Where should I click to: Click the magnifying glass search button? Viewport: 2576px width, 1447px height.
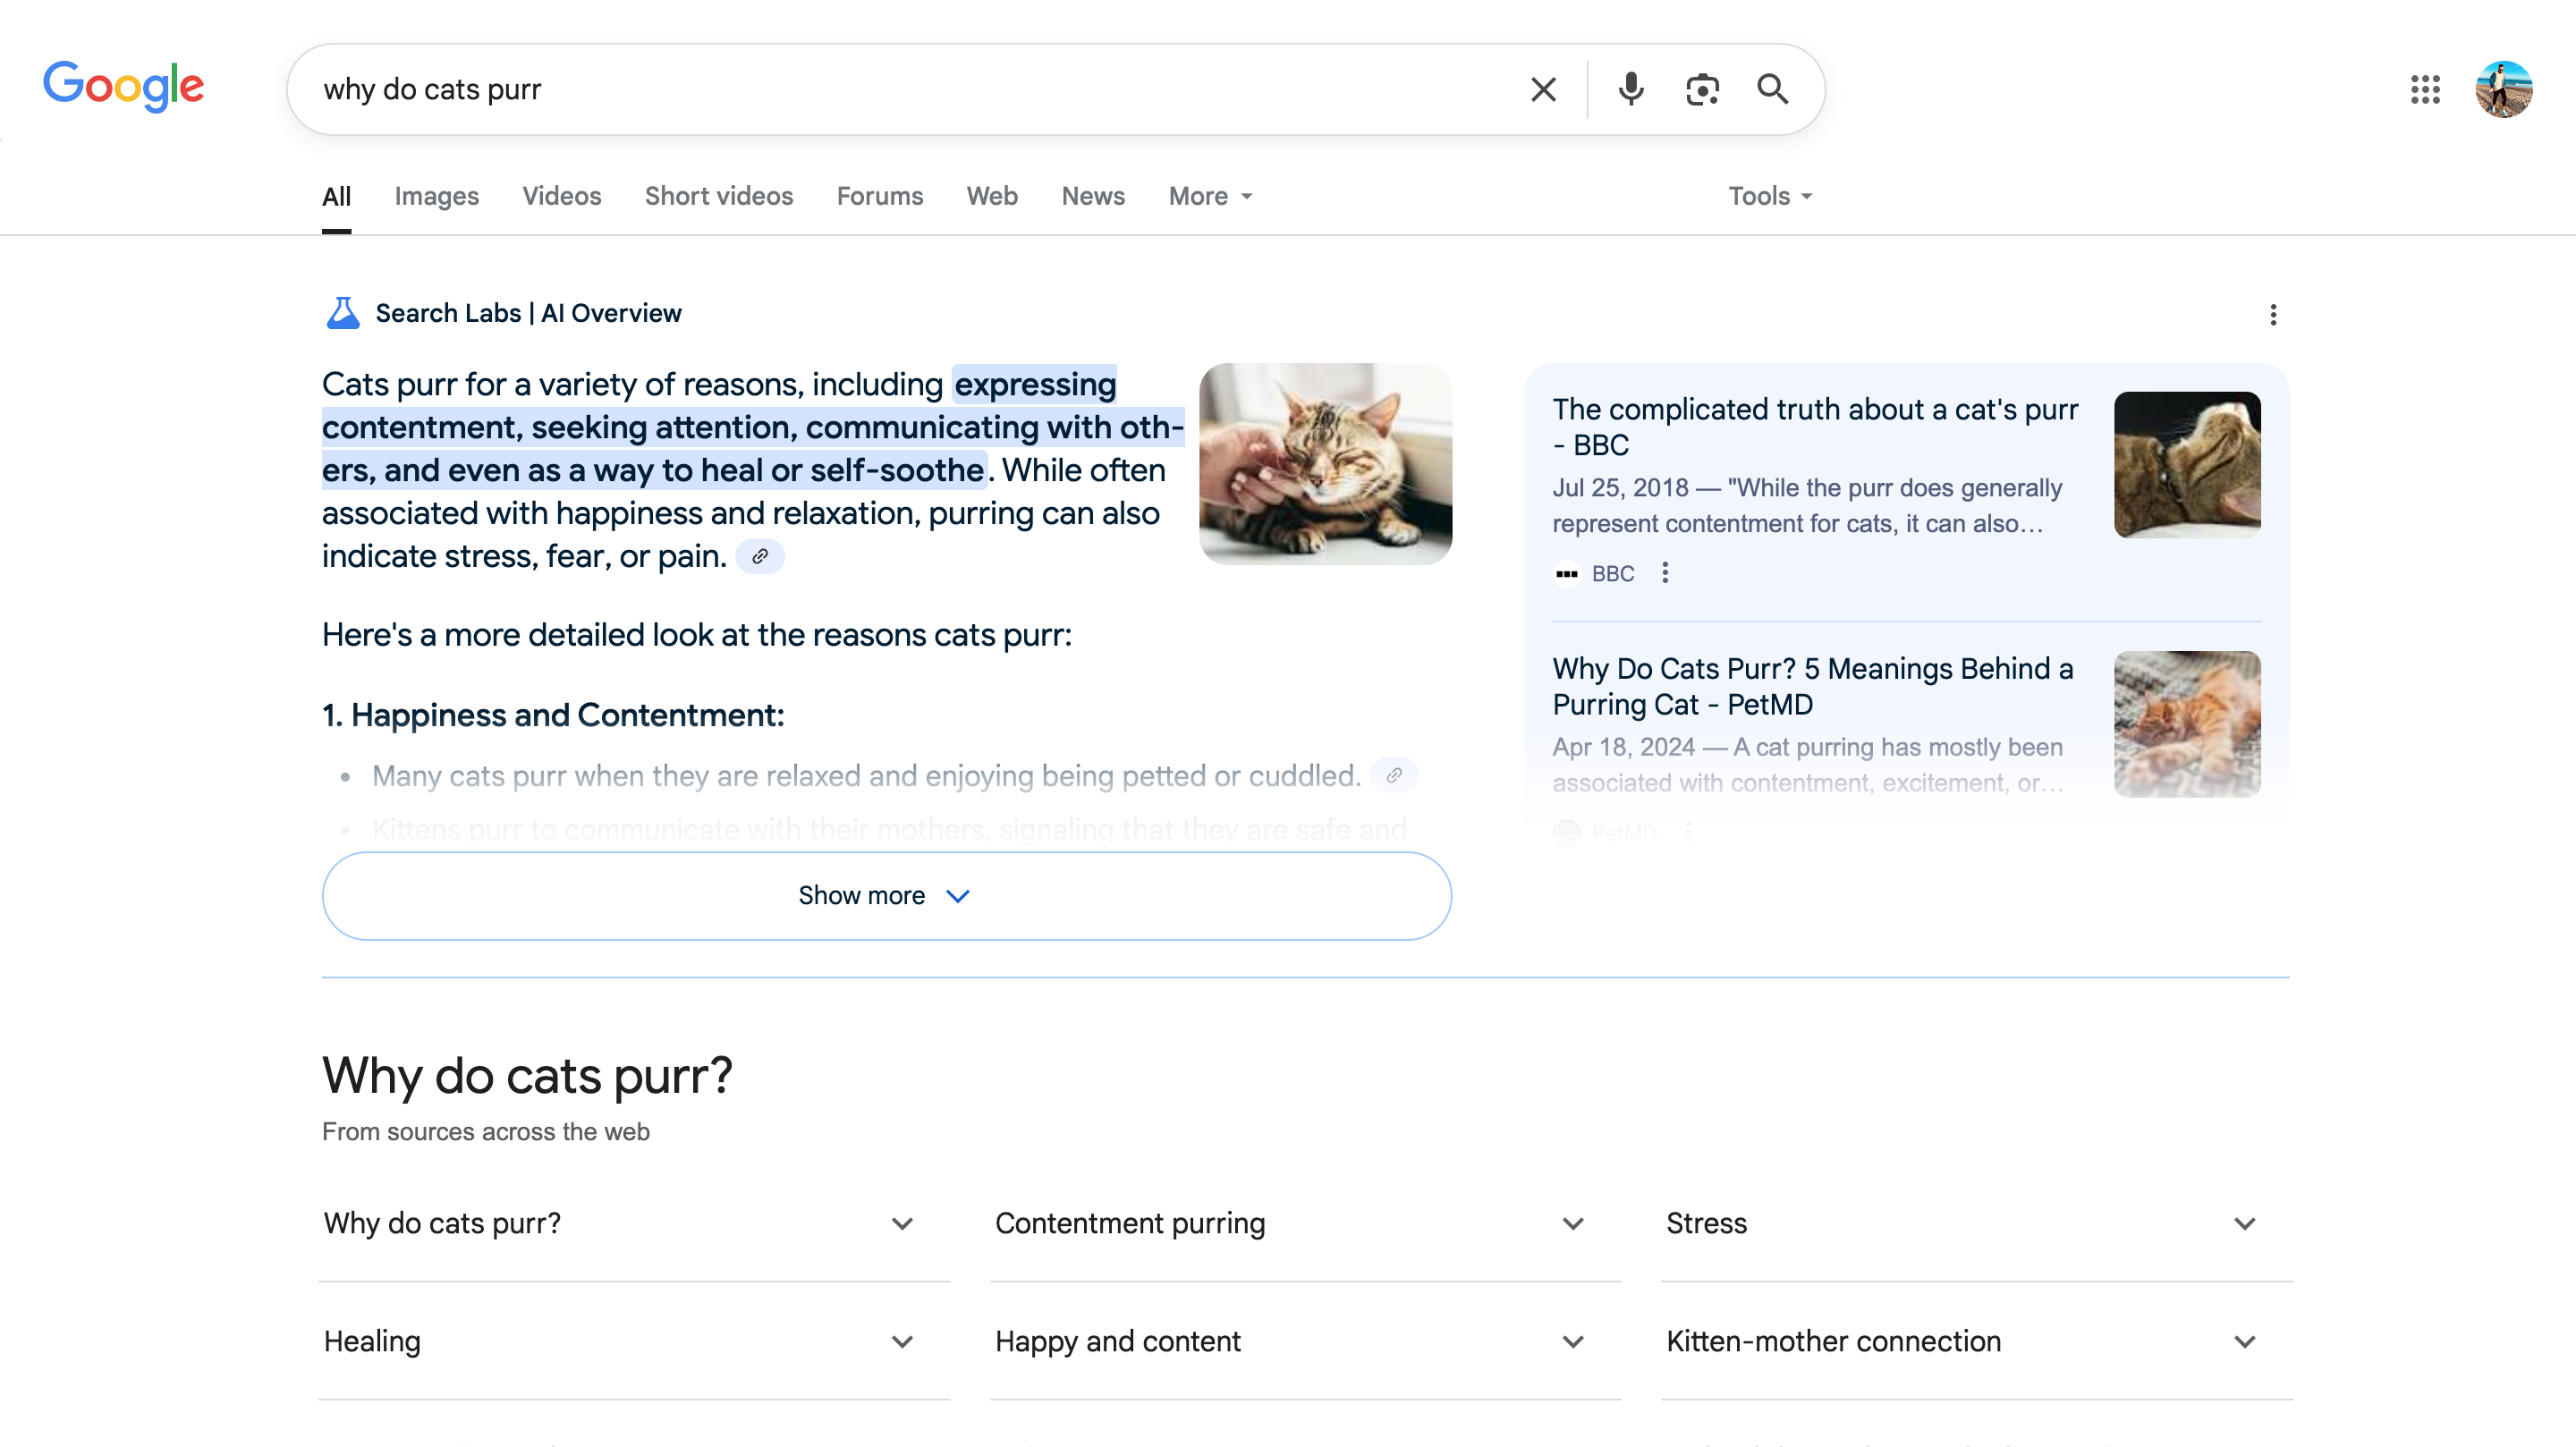click(1772, 89)
